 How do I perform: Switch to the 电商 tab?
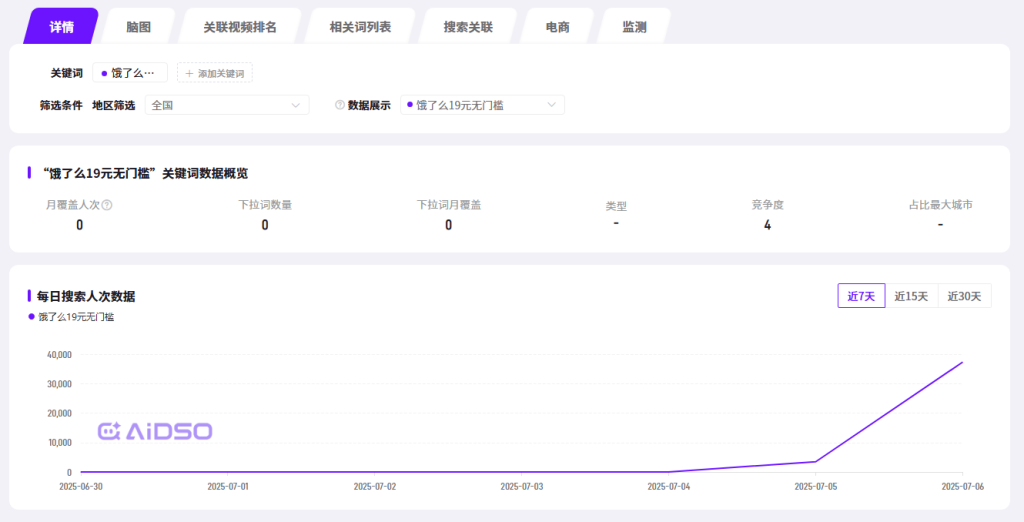point(557,27)
